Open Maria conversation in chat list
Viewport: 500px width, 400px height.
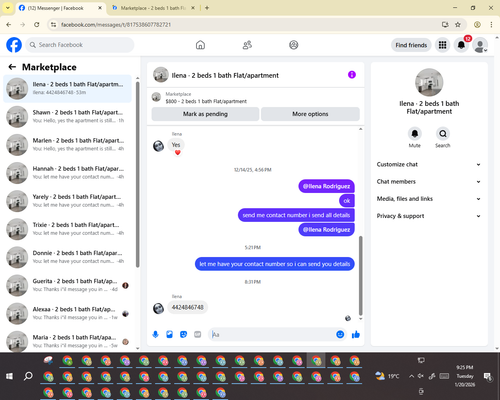[67, 341]
